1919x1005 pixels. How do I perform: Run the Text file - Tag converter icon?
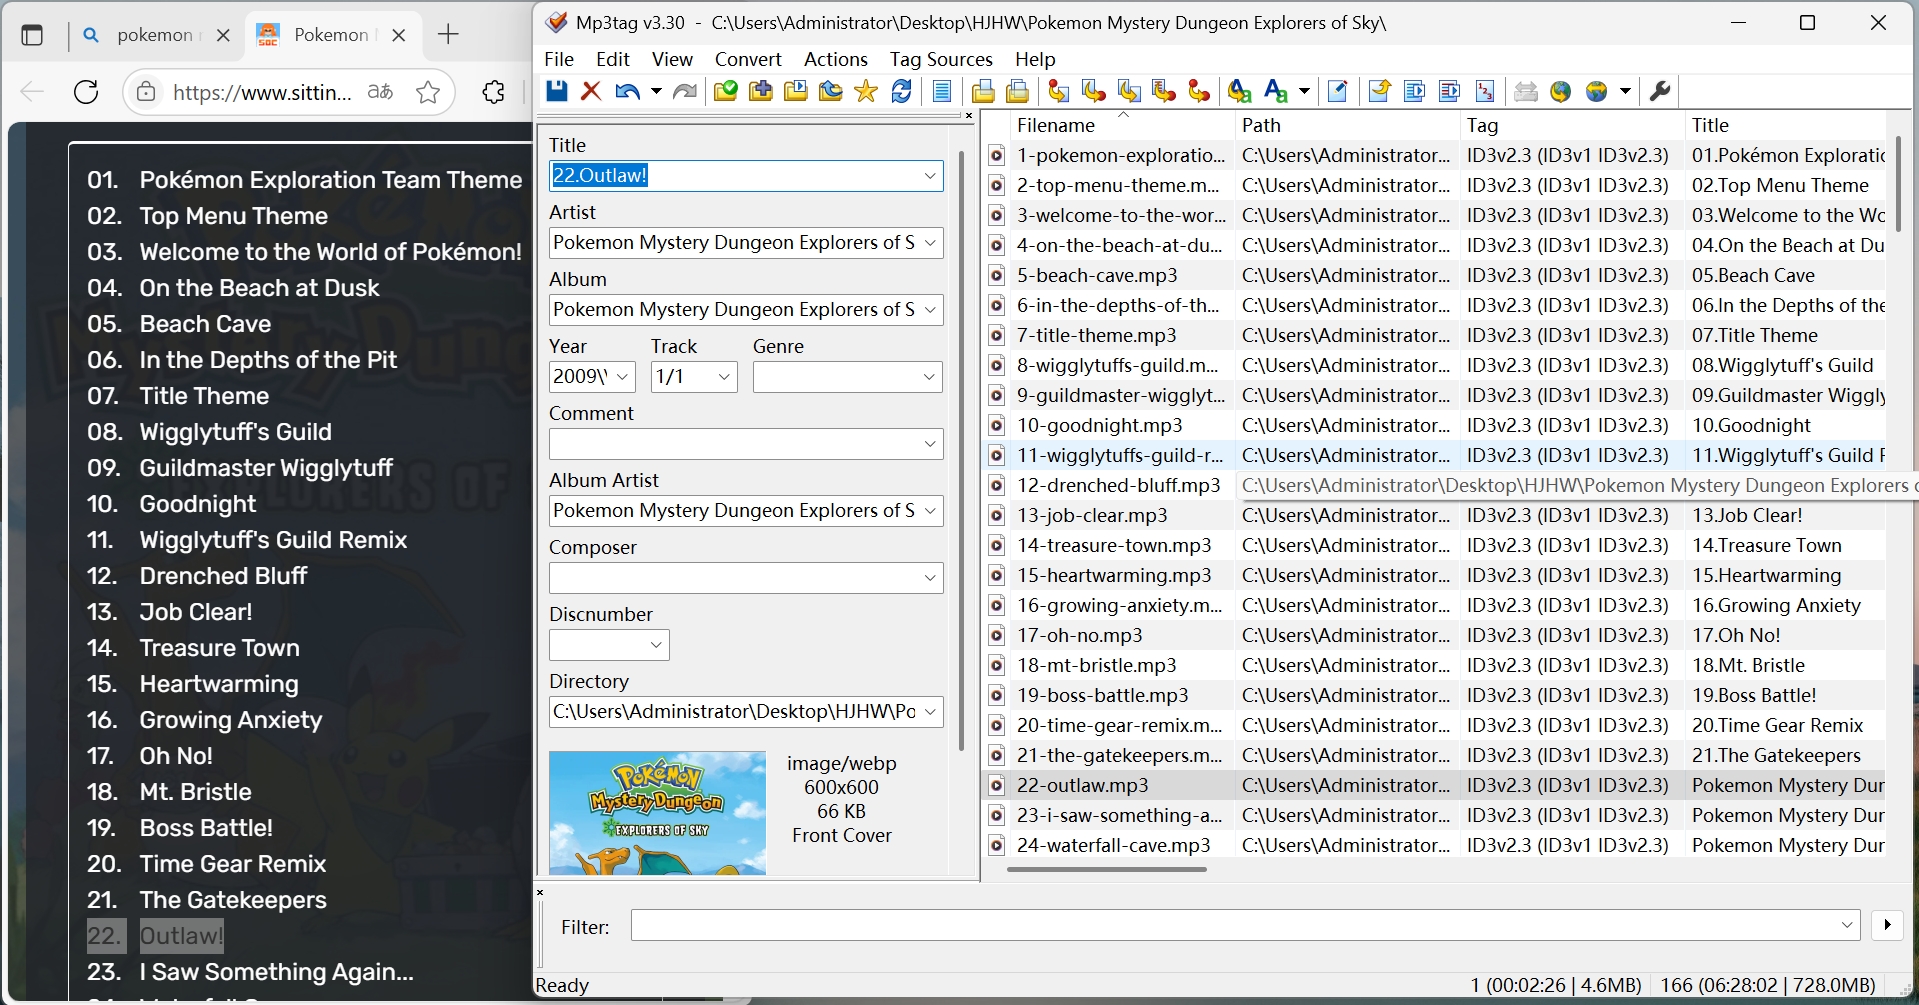1164,91
